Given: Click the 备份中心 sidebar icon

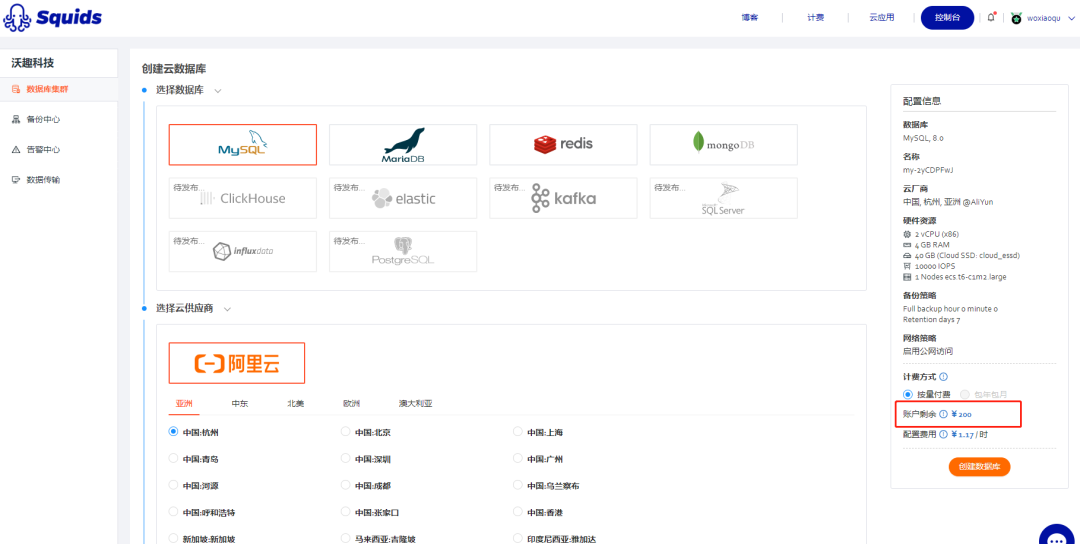Looking at the screenshot, I should (x=16, y=119).
